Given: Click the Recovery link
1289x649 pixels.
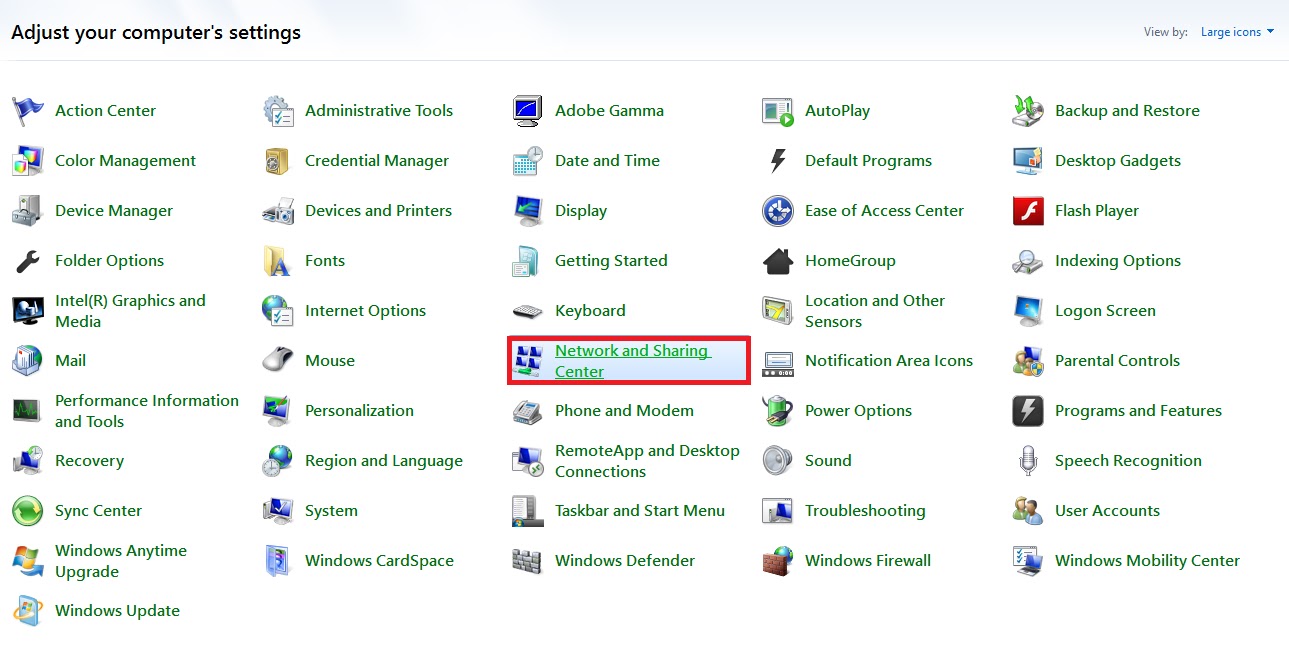Looking at the screenshot, I should (89, 461).
